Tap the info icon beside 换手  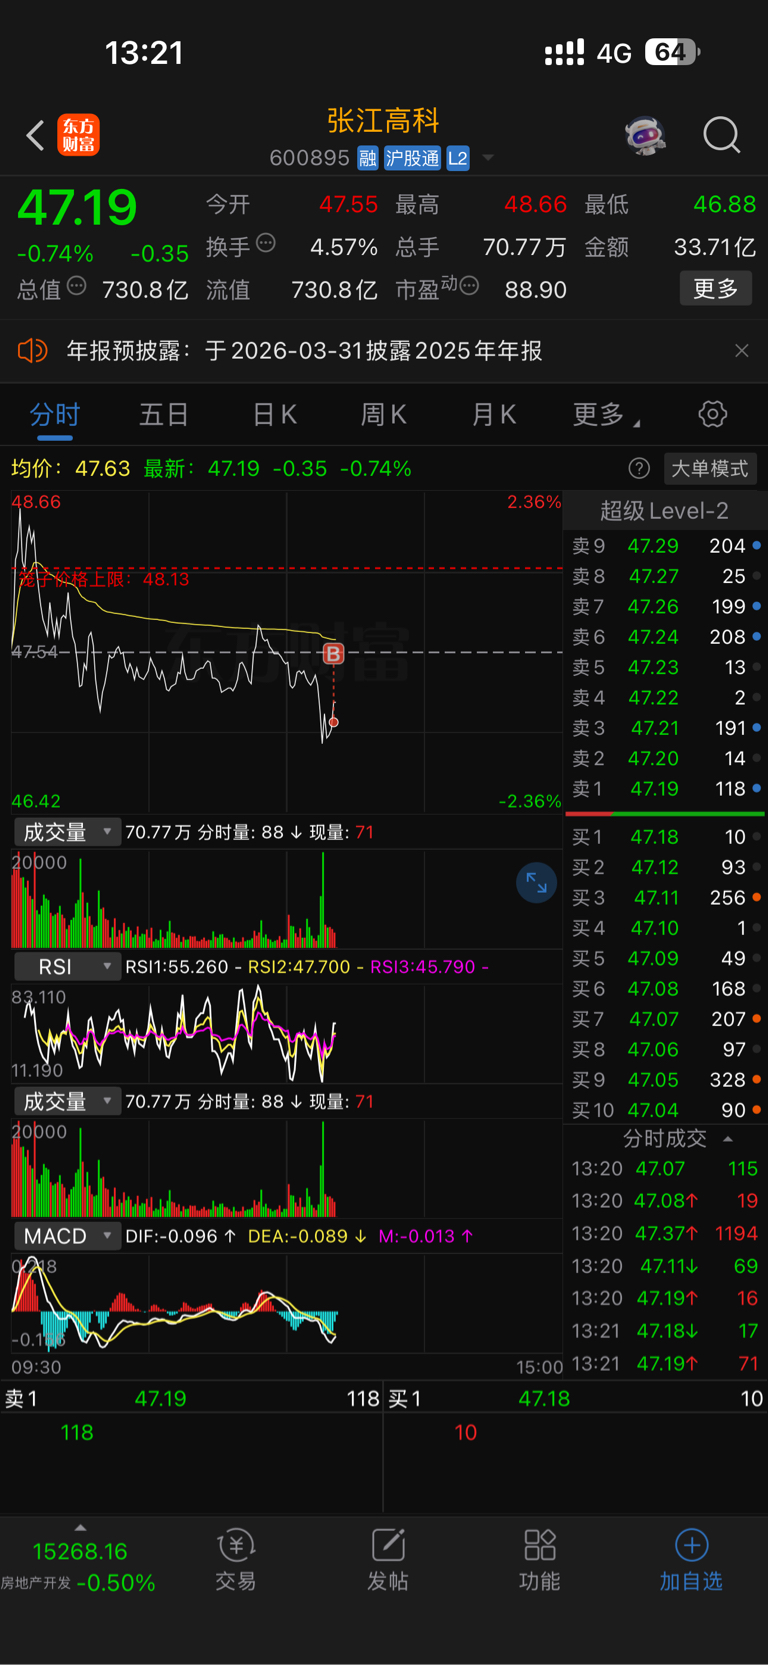[x=266, y=242]
